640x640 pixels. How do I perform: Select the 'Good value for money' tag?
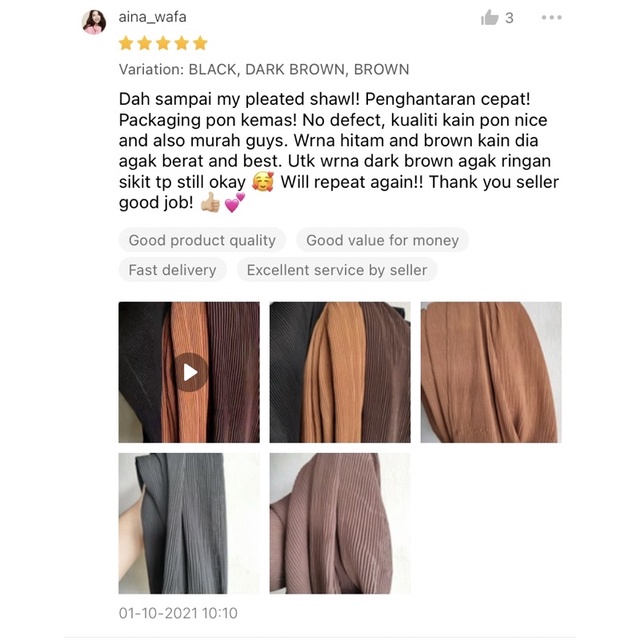(382, 240)
